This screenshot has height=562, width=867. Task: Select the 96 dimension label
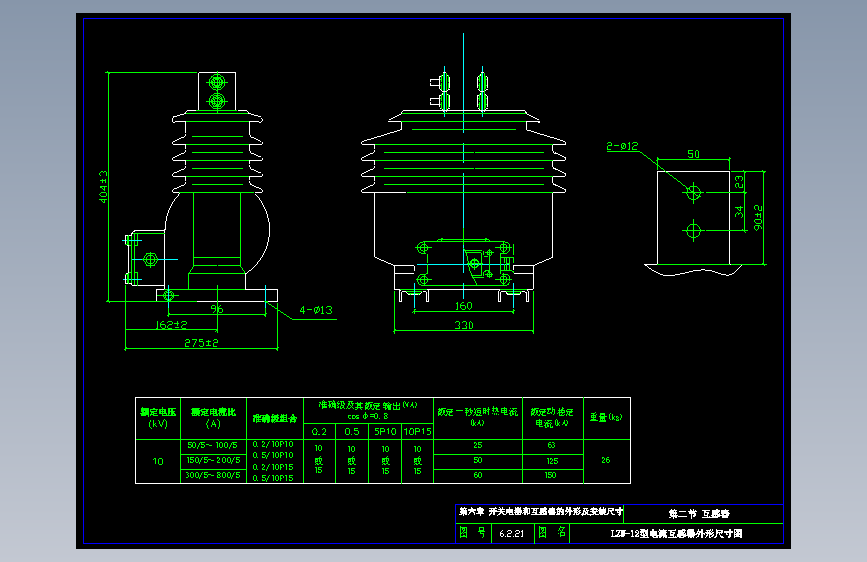(x=217, y=309)
